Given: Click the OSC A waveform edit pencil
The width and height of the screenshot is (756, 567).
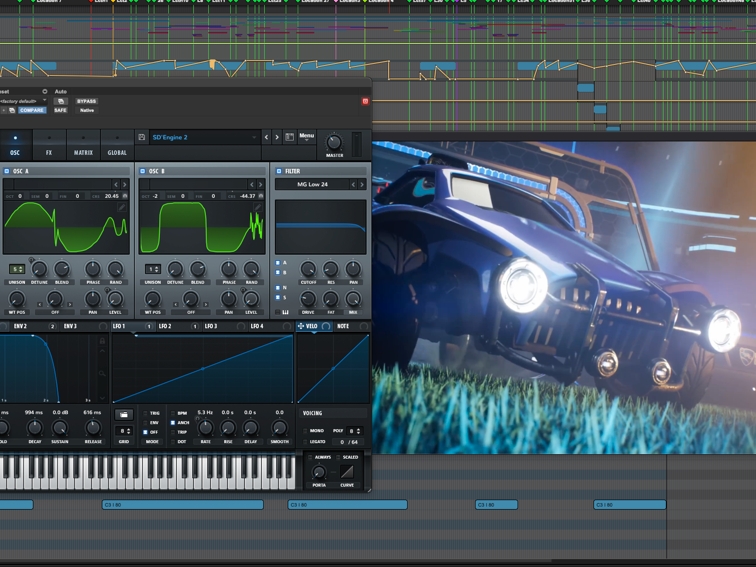Looking at the screenshot, I should point(122,207).
